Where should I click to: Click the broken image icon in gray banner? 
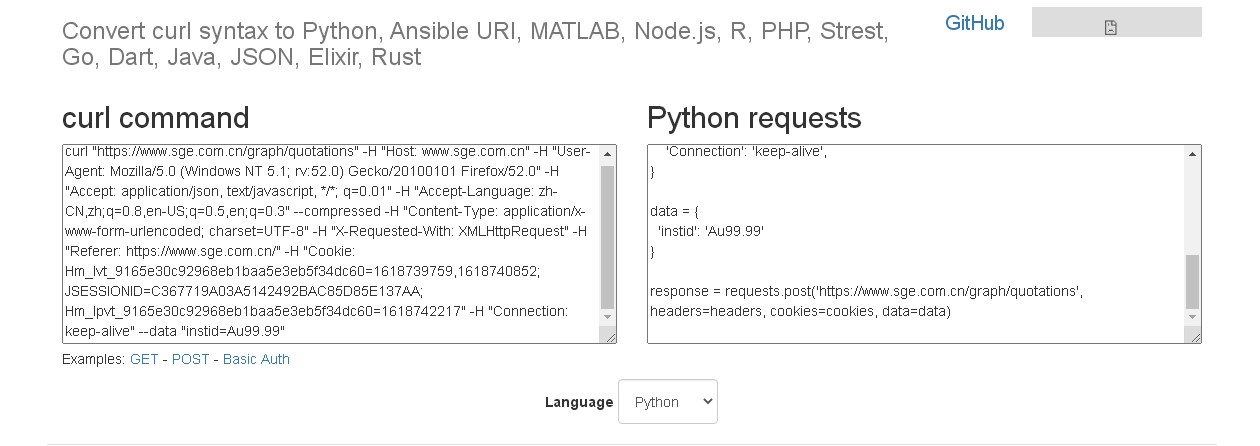pyautogui.click(x=1110, y=28)
